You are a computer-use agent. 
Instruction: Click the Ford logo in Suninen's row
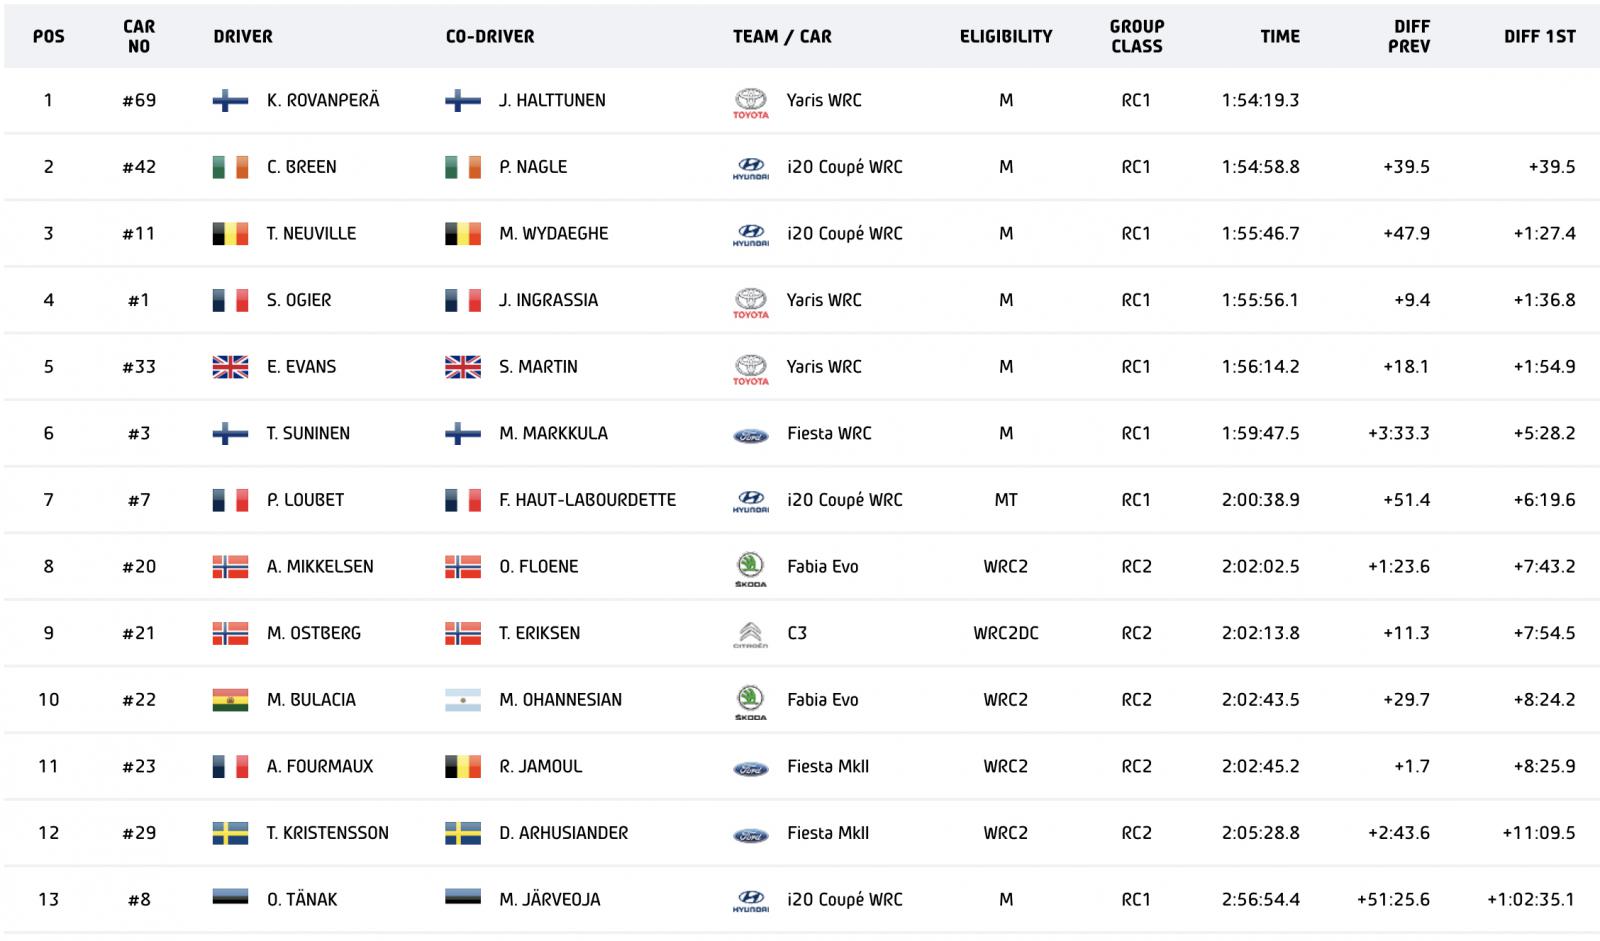click(750, 435)
